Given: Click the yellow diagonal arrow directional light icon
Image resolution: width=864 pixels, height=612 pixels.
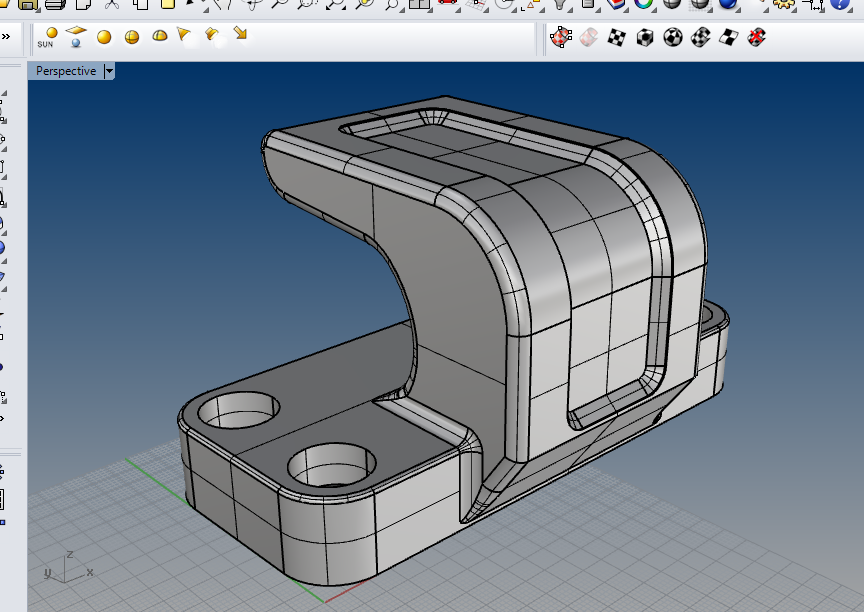Looking at the screenshot, I should (x=240, y=35).
